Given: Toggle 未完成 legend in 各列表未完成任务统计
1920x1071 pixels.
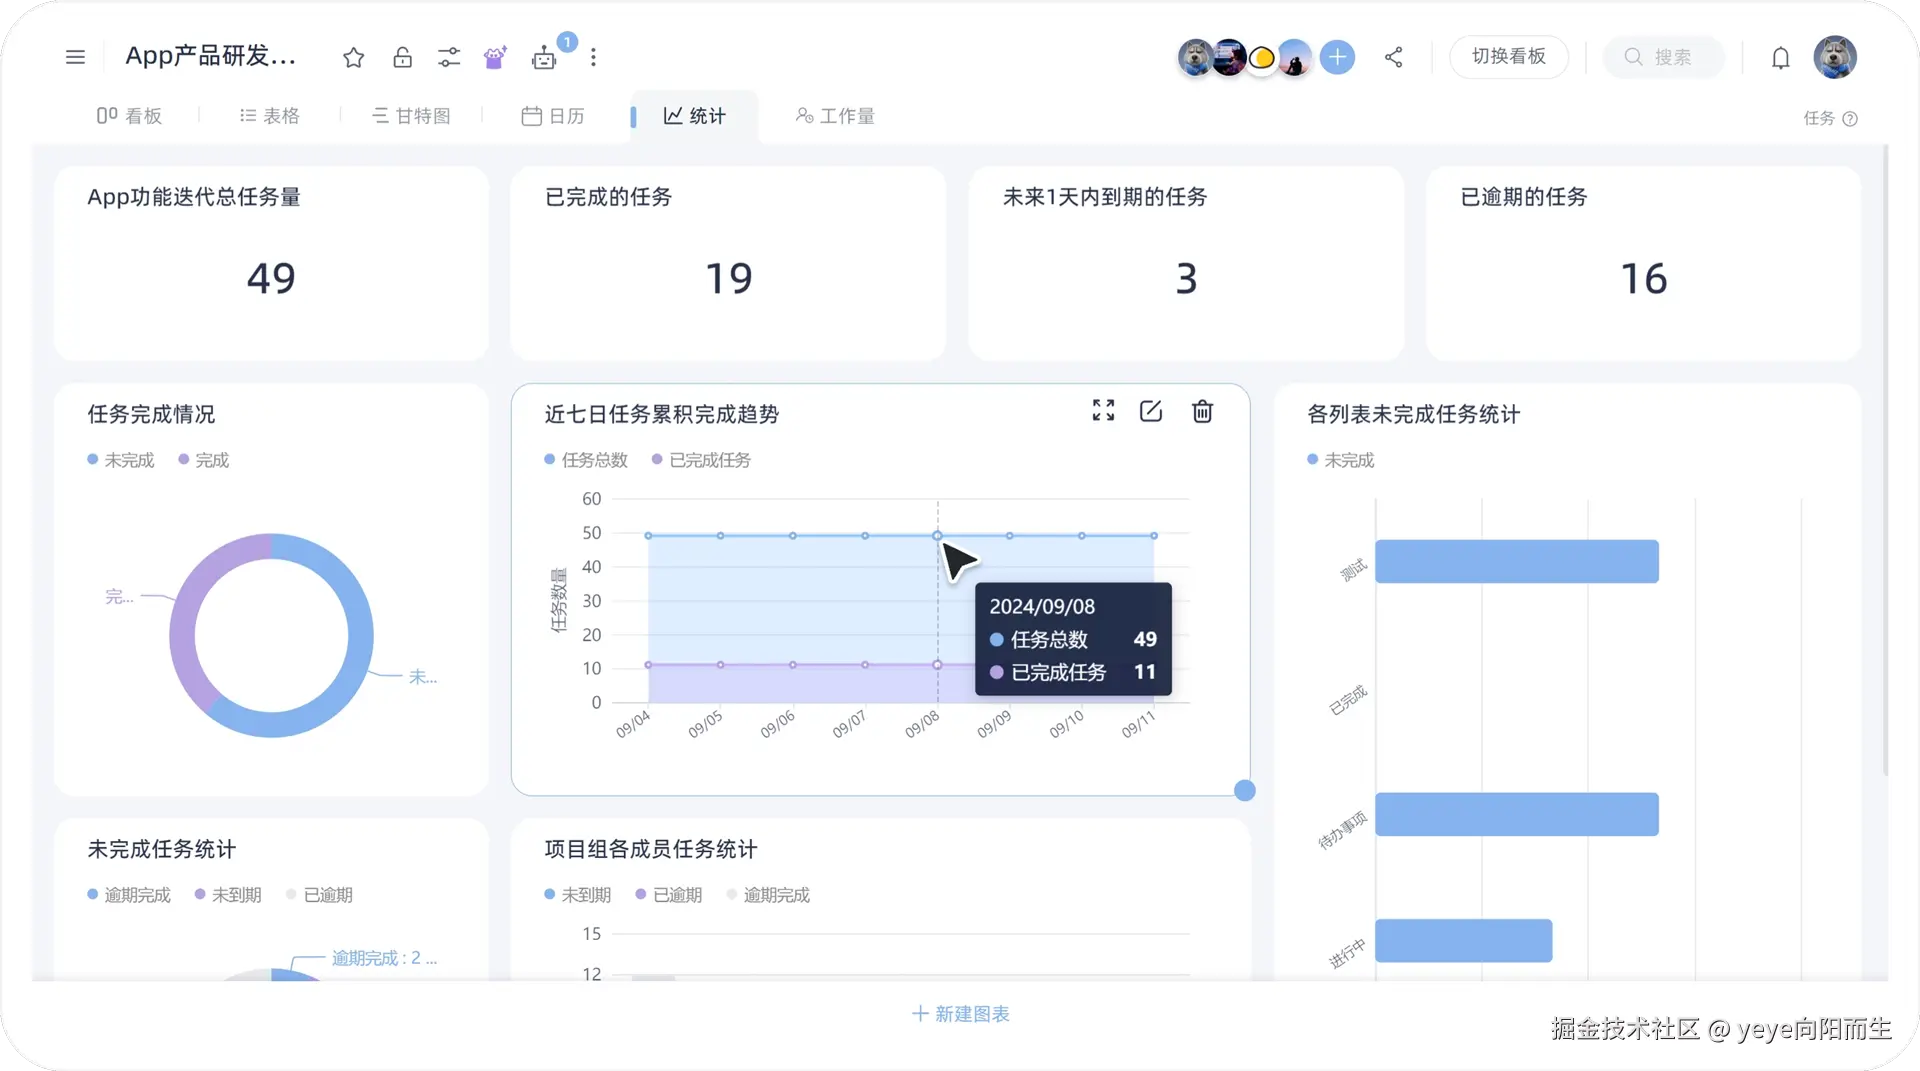Looking at the screenshot, I should click(1341, 460).
